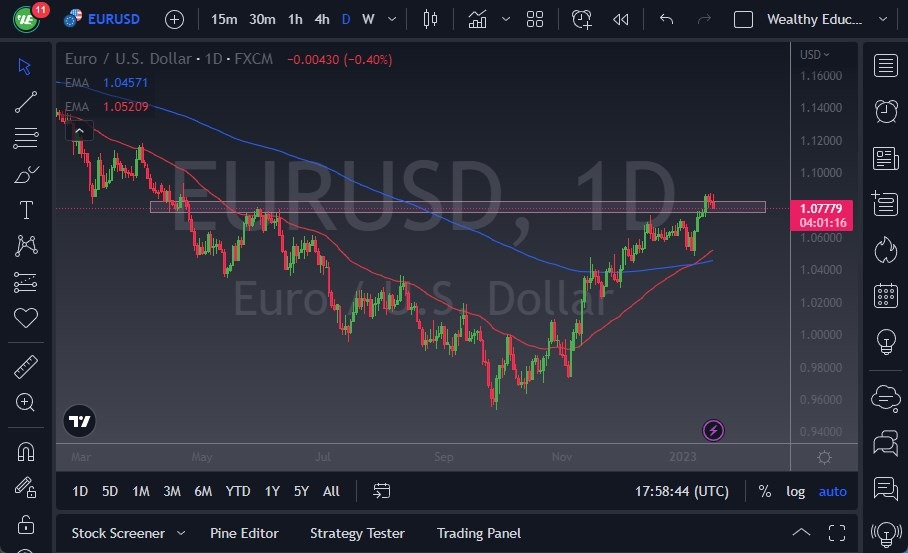This screenshot has width=908, height=553.
Task: Open the data window panel
Action: pyautogui.click(x=885, y=204)
